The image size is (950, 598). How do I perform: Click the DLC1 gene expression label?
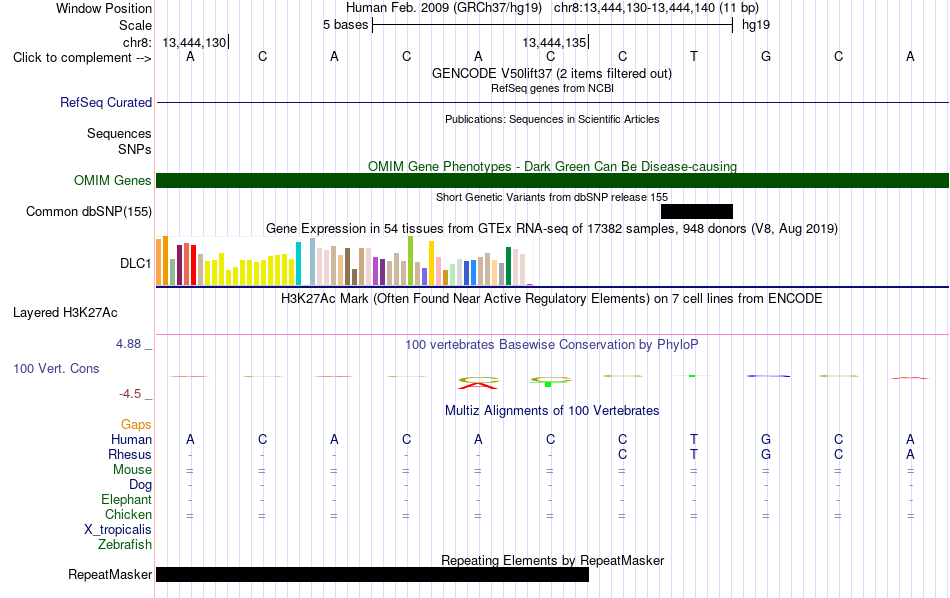point(135,263)
